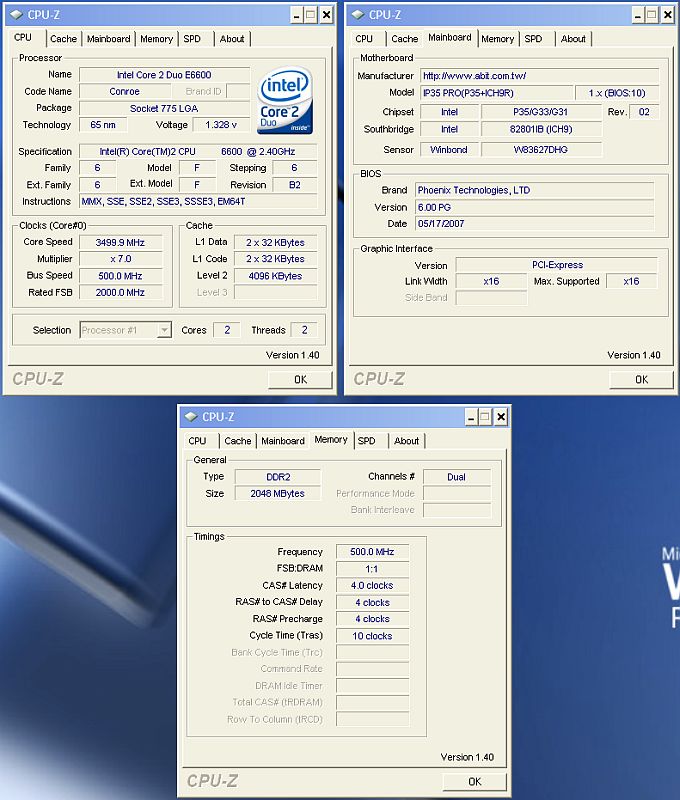Image resolution: width=680 pixels, height=800 pixels.
Task: Click the P35/G33/G31 chipset value
Action: tap(541, 112)
